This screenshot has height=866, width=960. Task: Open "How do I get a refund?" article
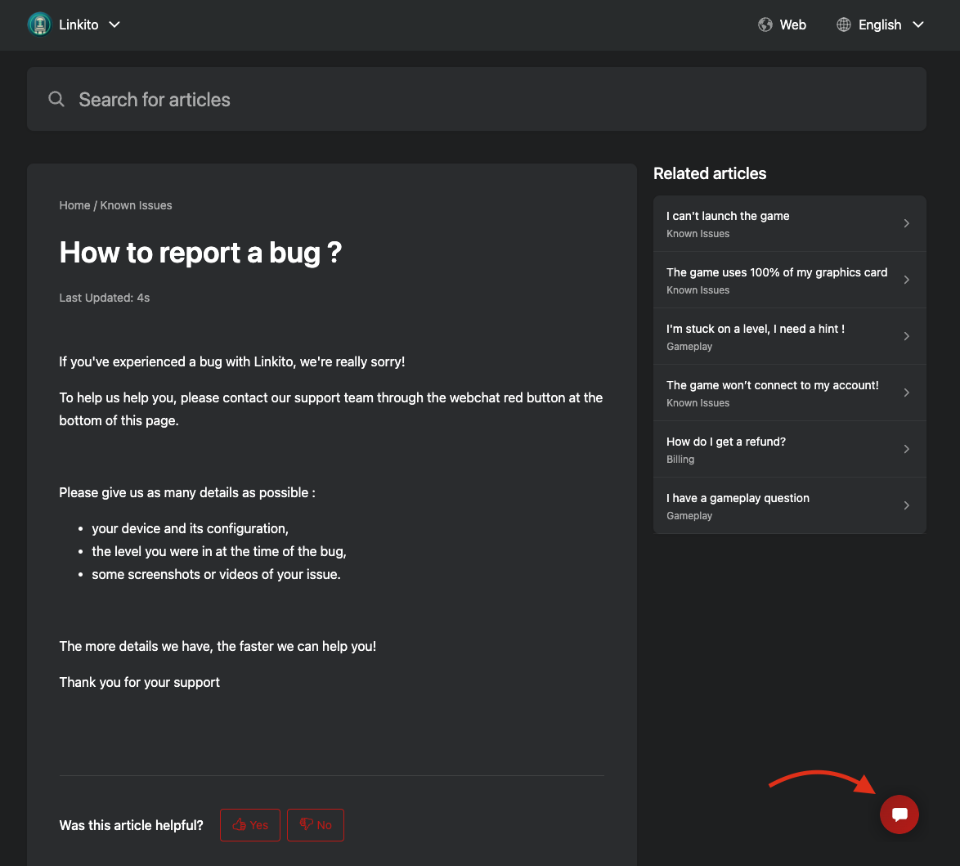point(789,449)
